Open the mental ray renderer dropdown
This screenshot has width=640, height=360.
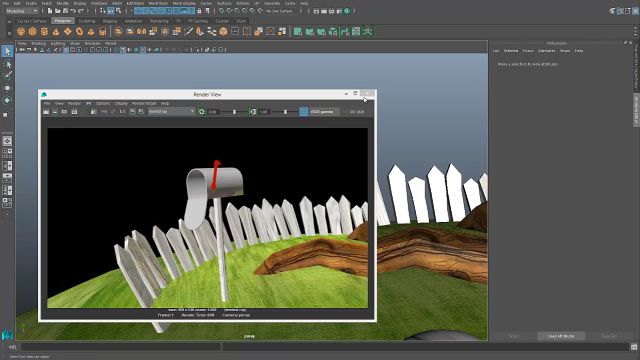pos(171,111)
